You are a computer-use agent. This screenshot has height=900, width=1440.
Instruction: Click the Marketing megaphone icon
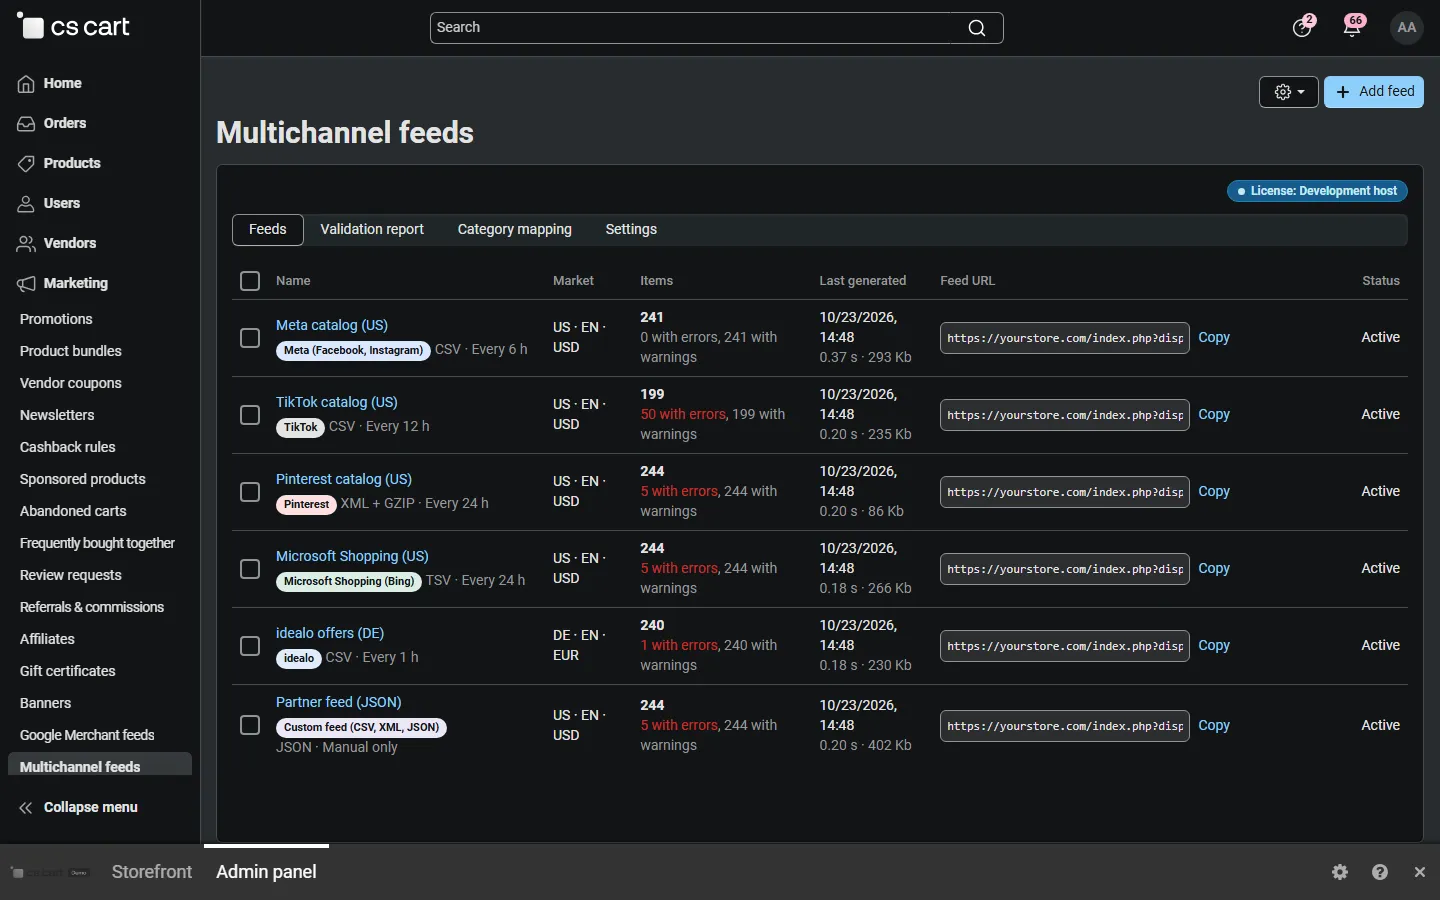point(26,284)
